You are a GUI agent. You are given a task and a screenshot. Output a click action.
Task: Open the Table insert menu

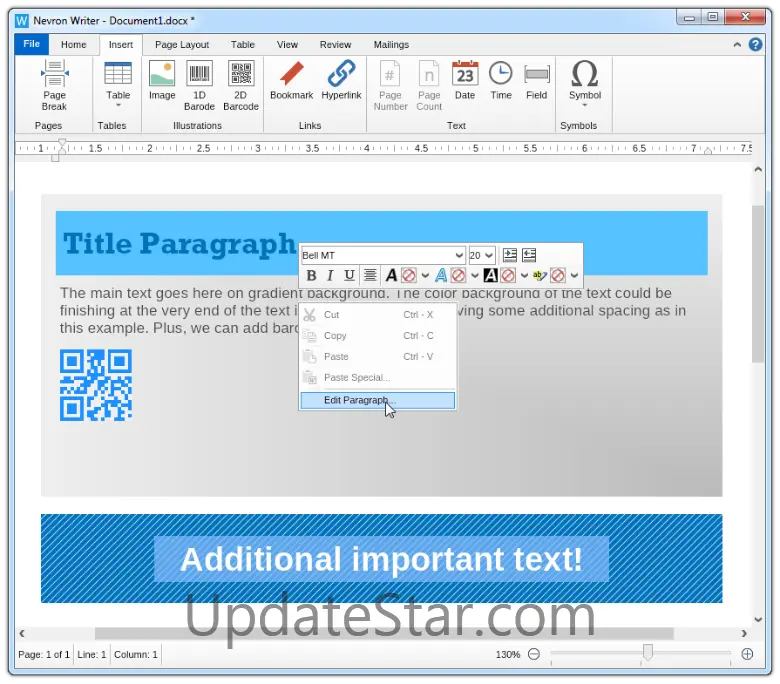(x=118, y=85)
